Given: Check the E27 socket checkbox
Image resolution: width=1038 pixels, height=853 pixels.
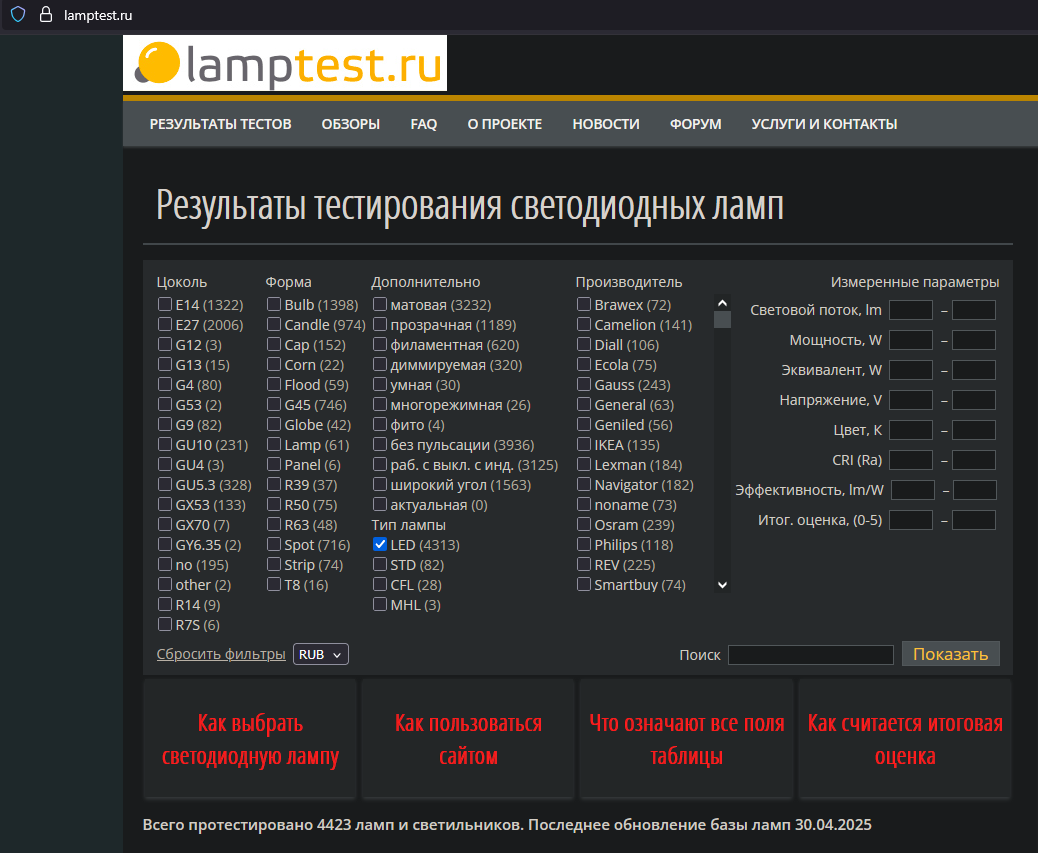Looking at the screenshot, I should (x=165, y=324).
